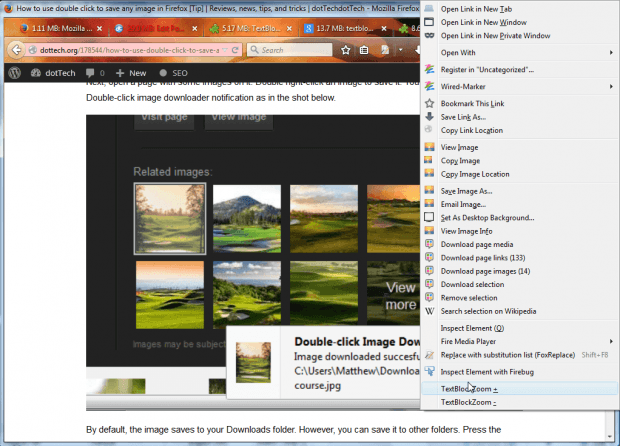Close the 1.11 MB: Mozilla tab
Screen dimensions: 620x446
[x=99, y=28]
